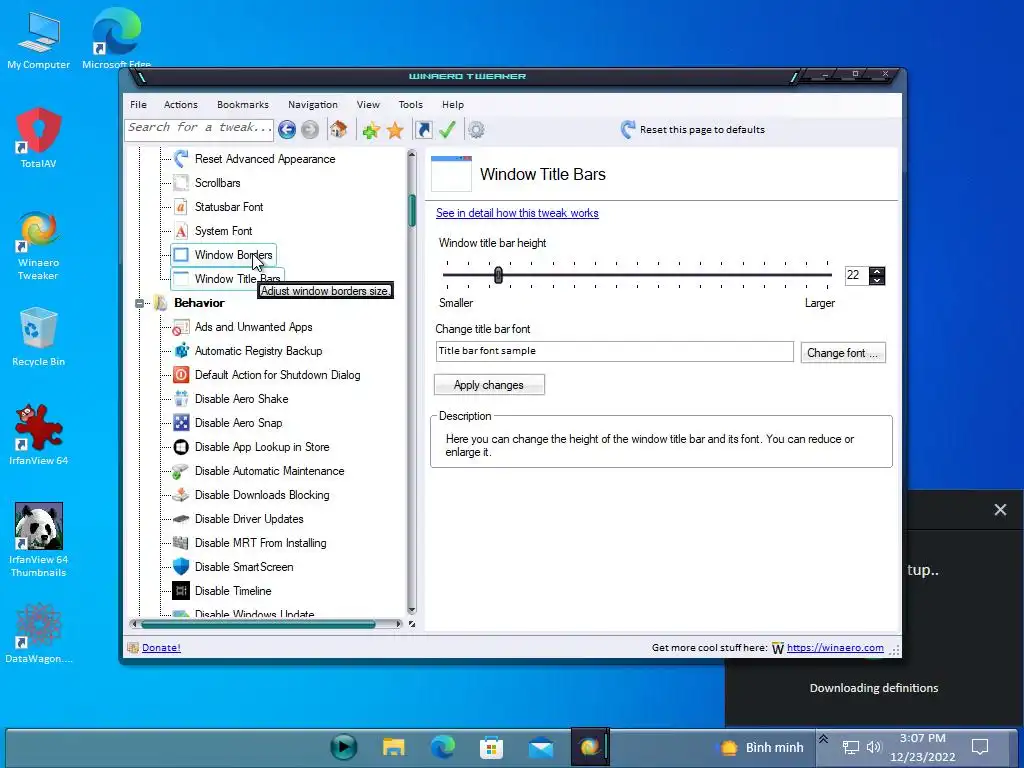Click the Donate link
The width and height of the screenshot is (1024, 768).
click(161, 647)
